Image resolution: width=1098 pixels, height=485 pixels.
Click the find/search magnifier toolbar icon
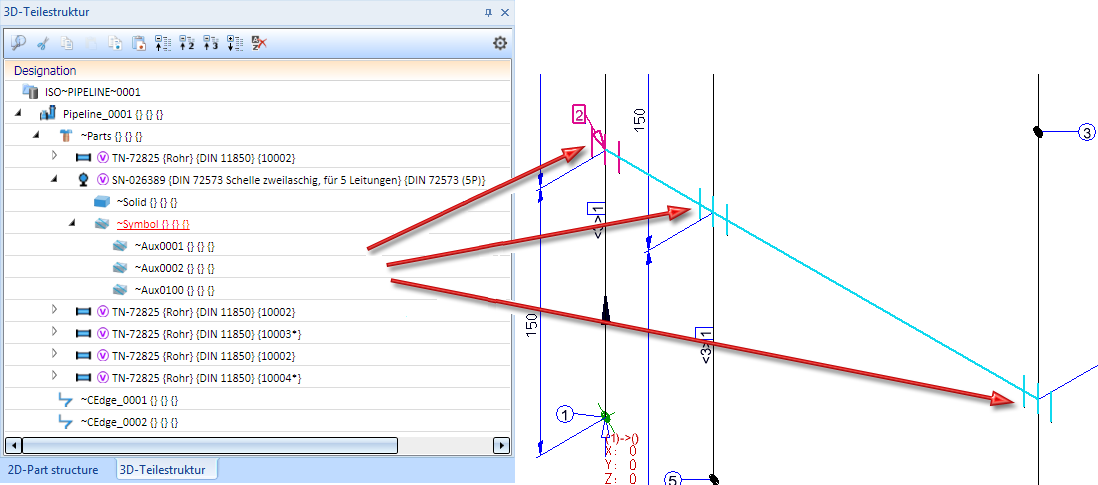tap(18, 43)
